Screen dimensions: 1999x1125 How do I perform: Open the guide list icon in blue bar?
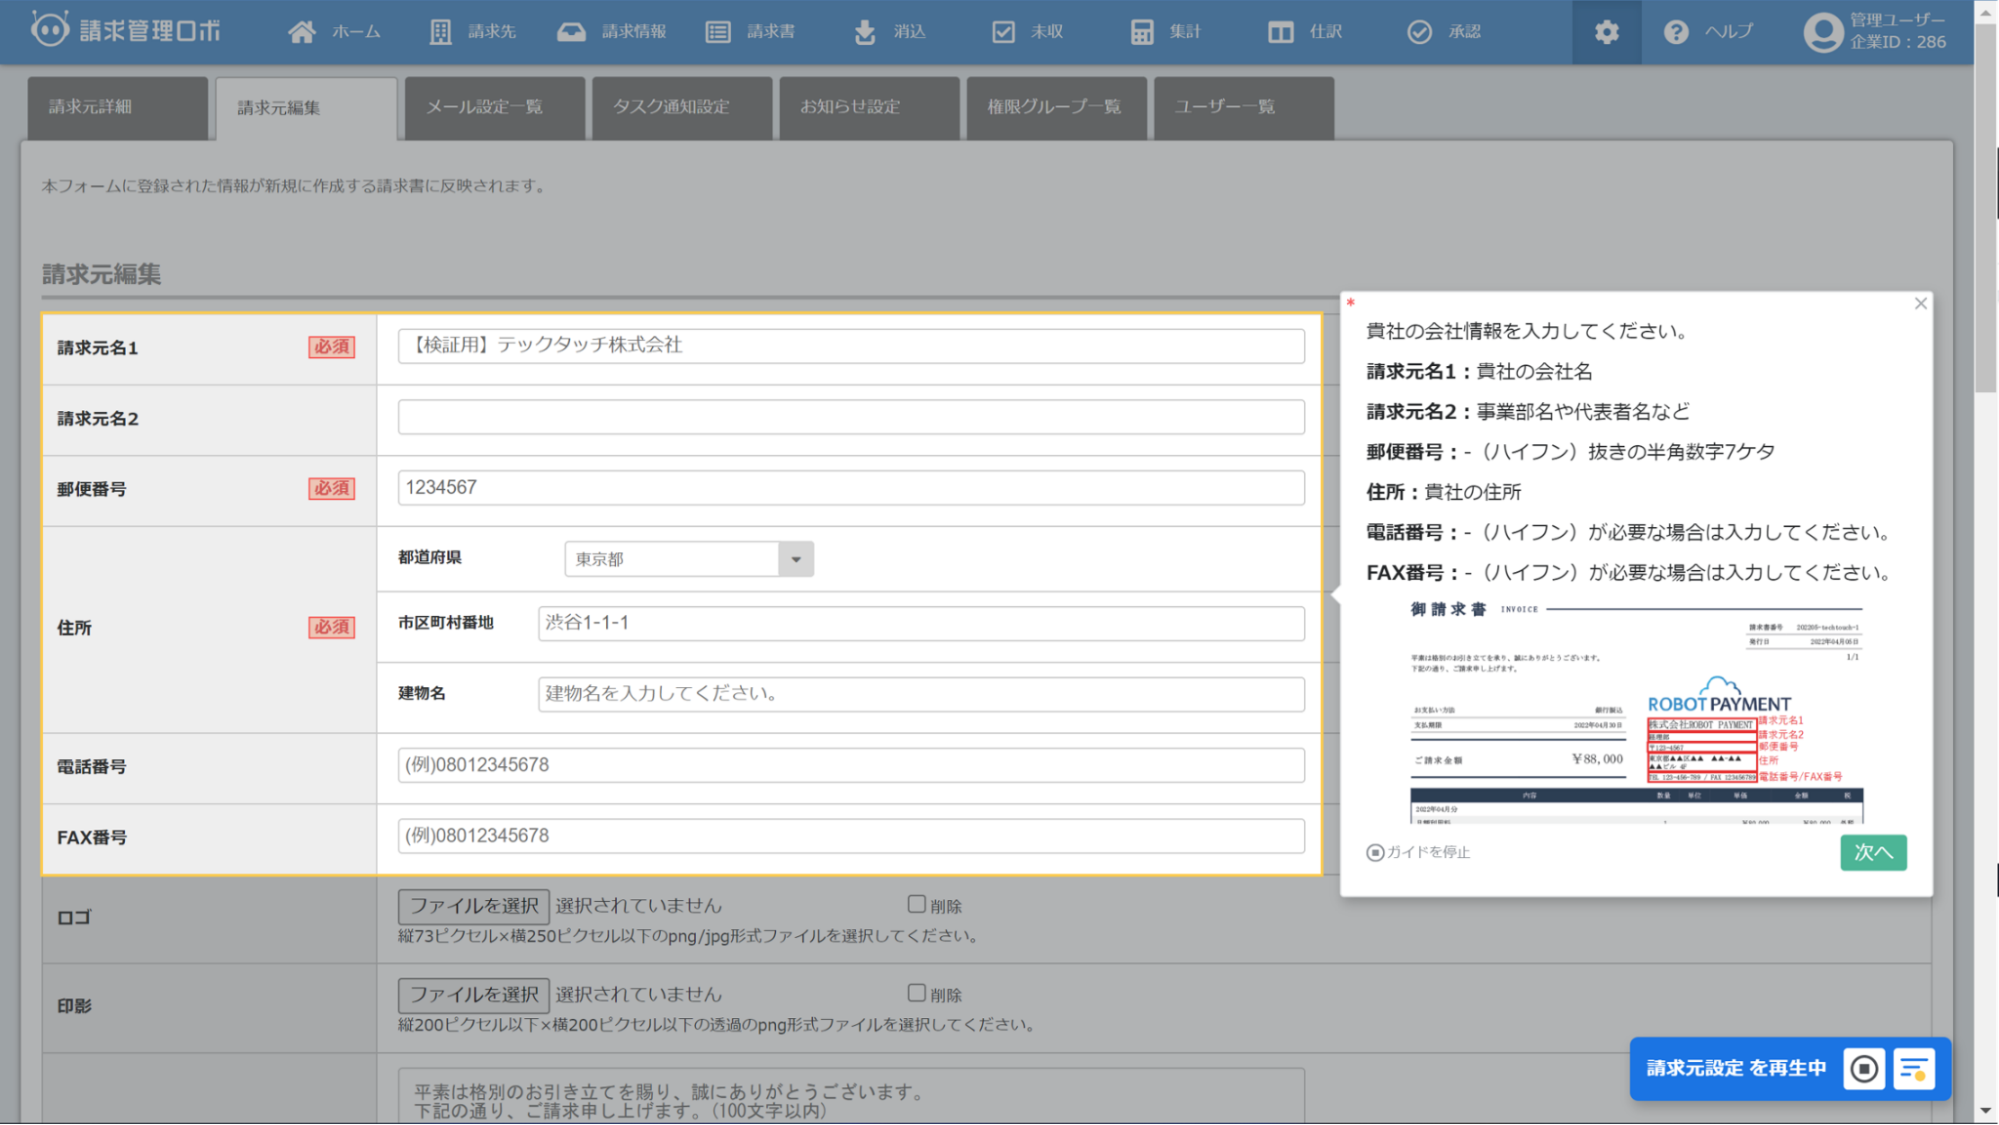(1914, 1069)
